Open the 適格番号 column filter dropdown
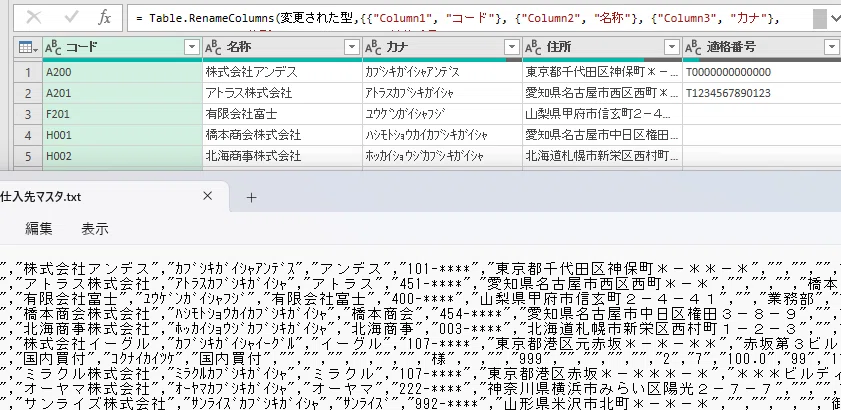 (832, 47)
